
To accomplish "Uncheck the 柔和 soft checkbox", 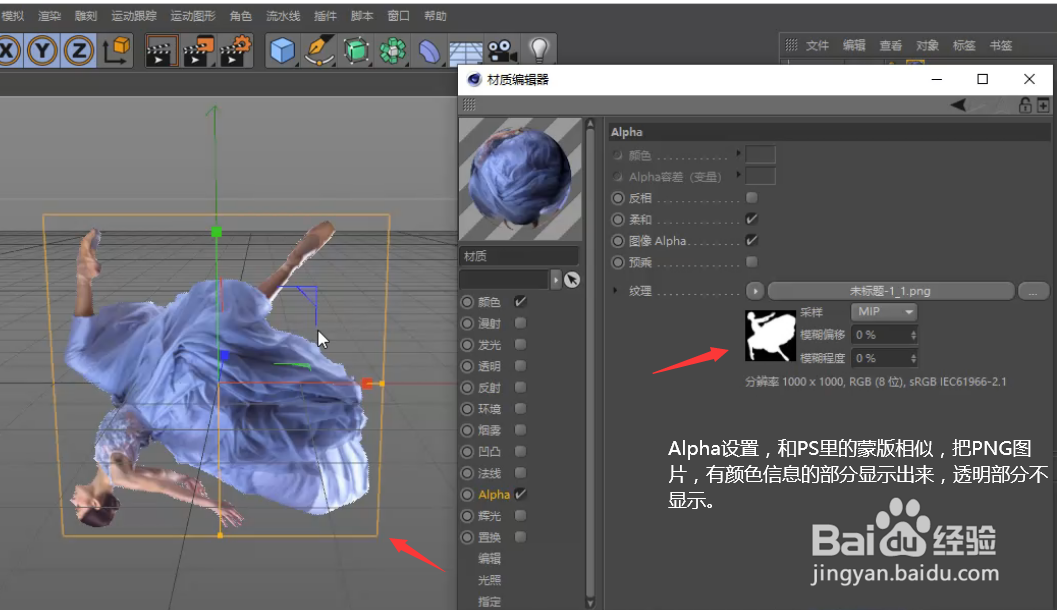I will coord(752,219).
